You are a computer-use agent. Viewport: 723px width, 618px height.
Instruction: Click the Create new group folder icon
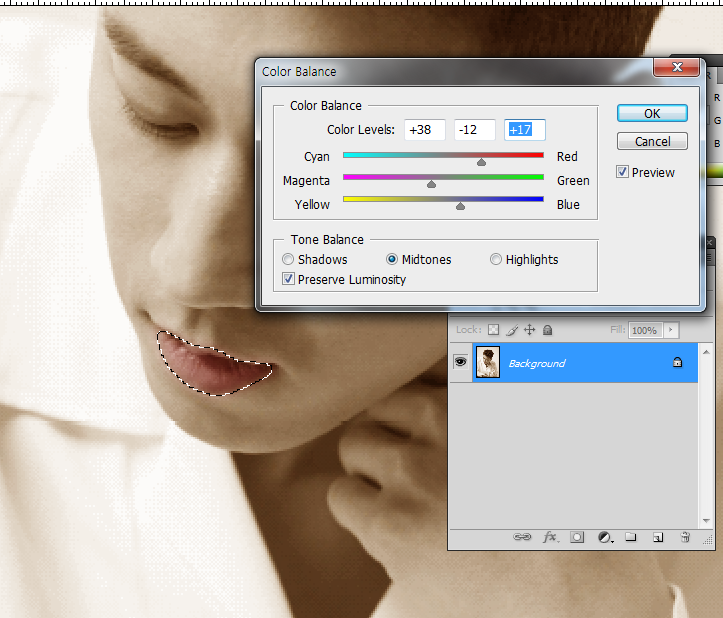click(631, 537)
